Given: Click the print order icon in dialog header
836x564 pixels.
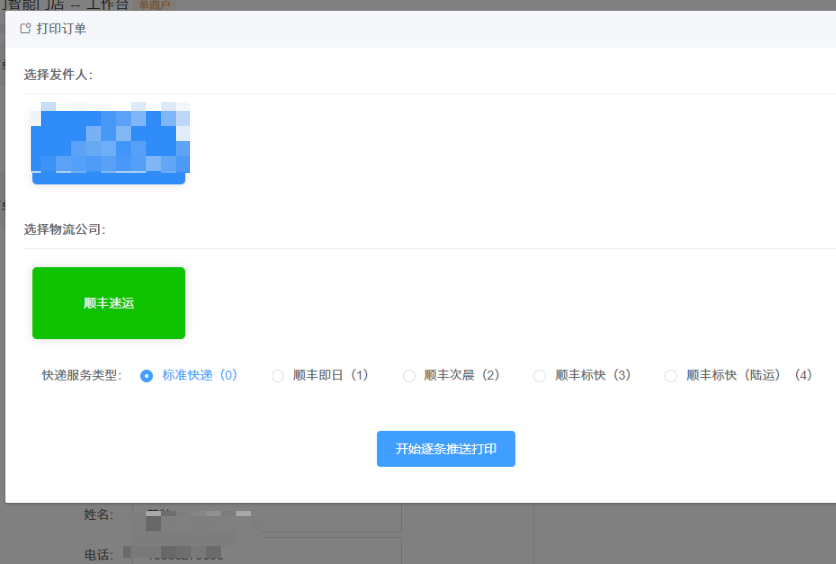Looking at the screenshot, I should pos(25,28).
